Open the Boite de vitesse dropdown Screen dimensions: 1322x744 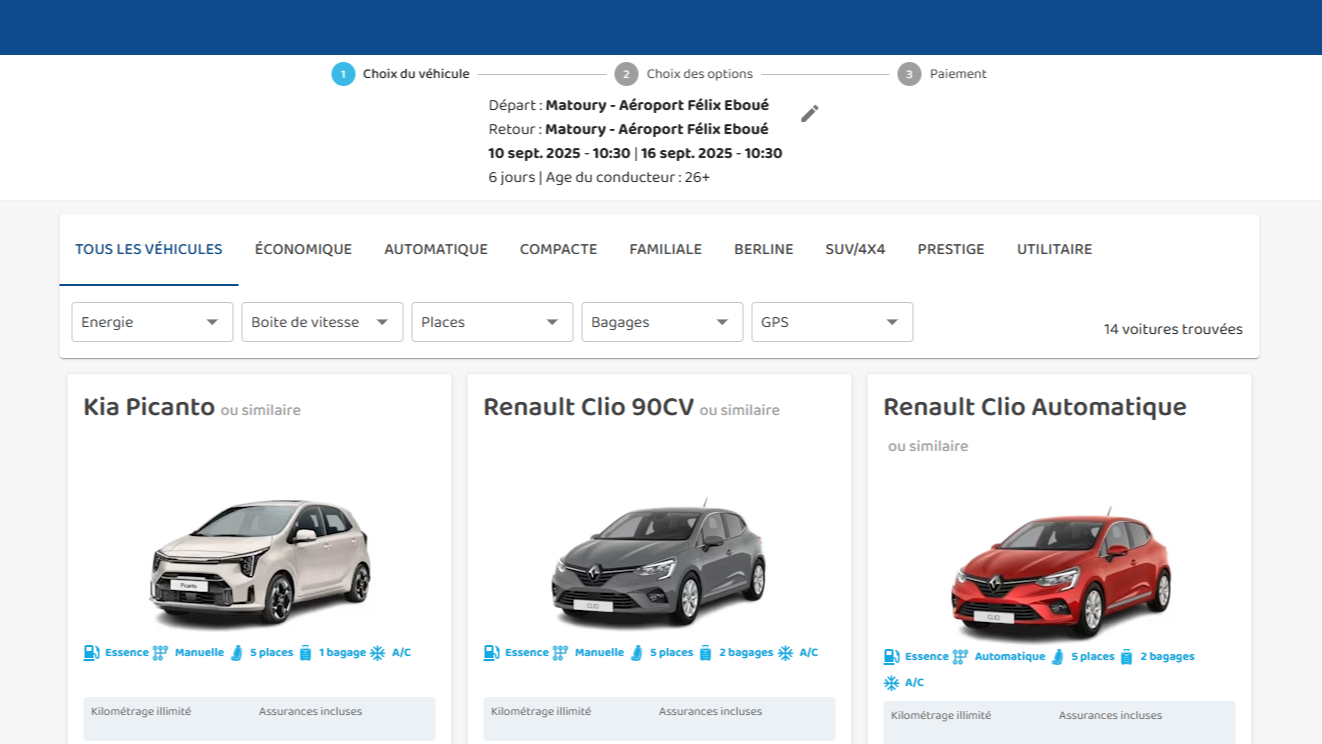[x=322, y=322]
